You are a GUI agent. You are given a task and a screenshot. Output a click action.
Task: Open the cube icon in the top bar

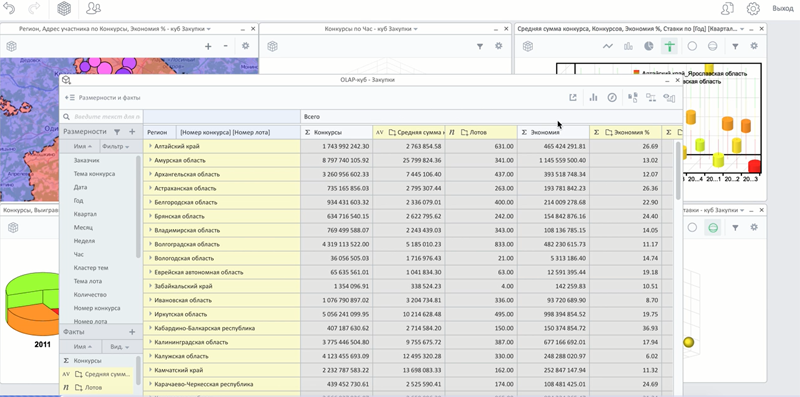64,8
